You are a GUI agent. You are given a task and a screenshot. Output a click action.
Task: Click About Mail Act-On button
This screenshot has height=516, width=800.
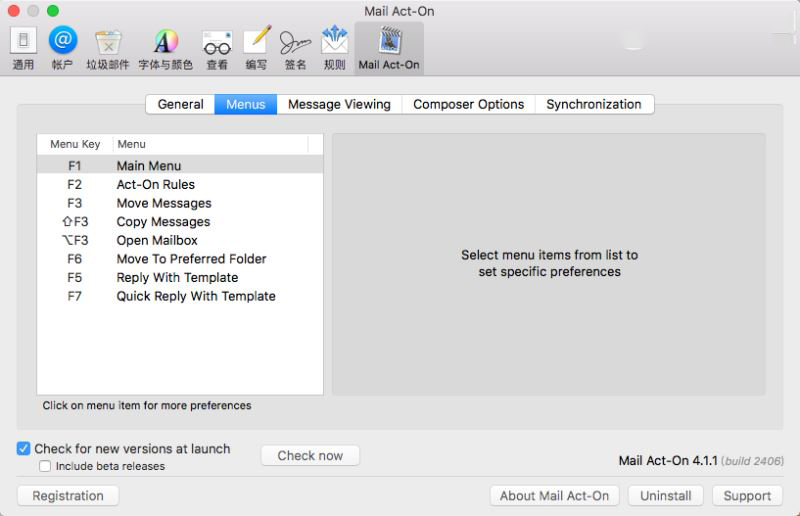point(555,496)
